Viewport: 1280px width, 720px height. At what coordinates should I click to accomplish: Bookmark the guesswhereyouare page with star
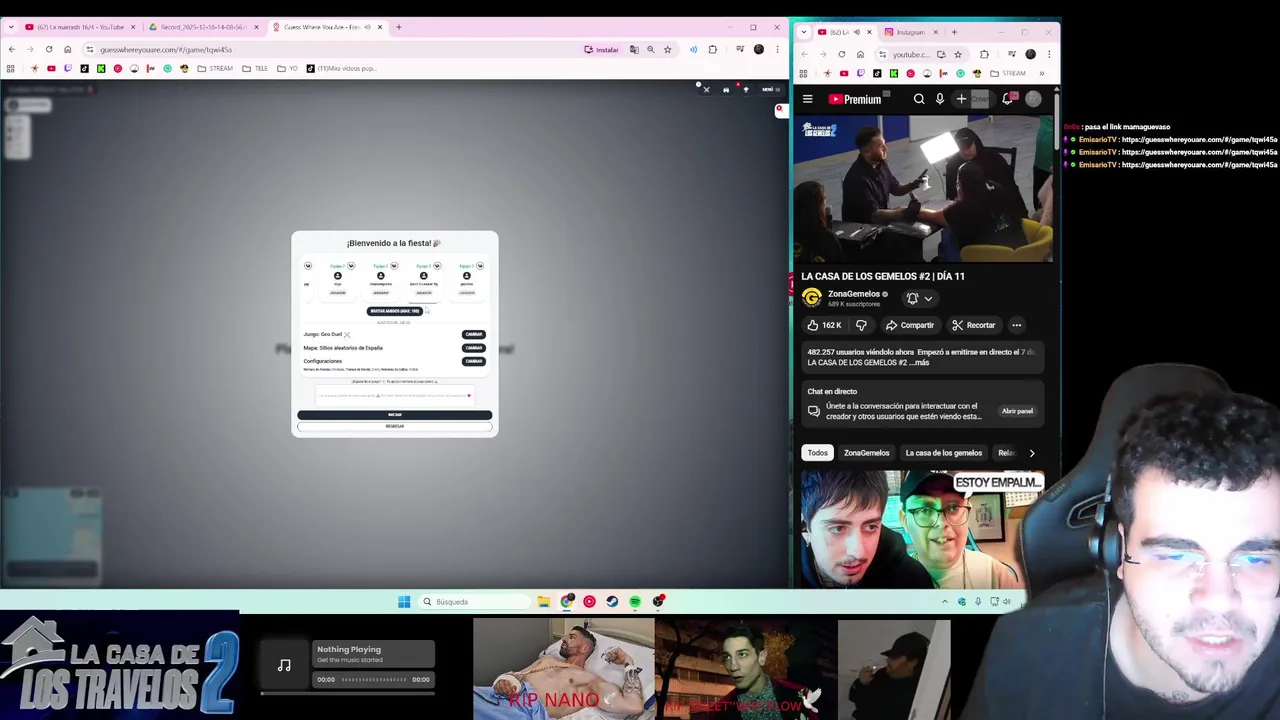pyautogui.click(x=668, y=49)
